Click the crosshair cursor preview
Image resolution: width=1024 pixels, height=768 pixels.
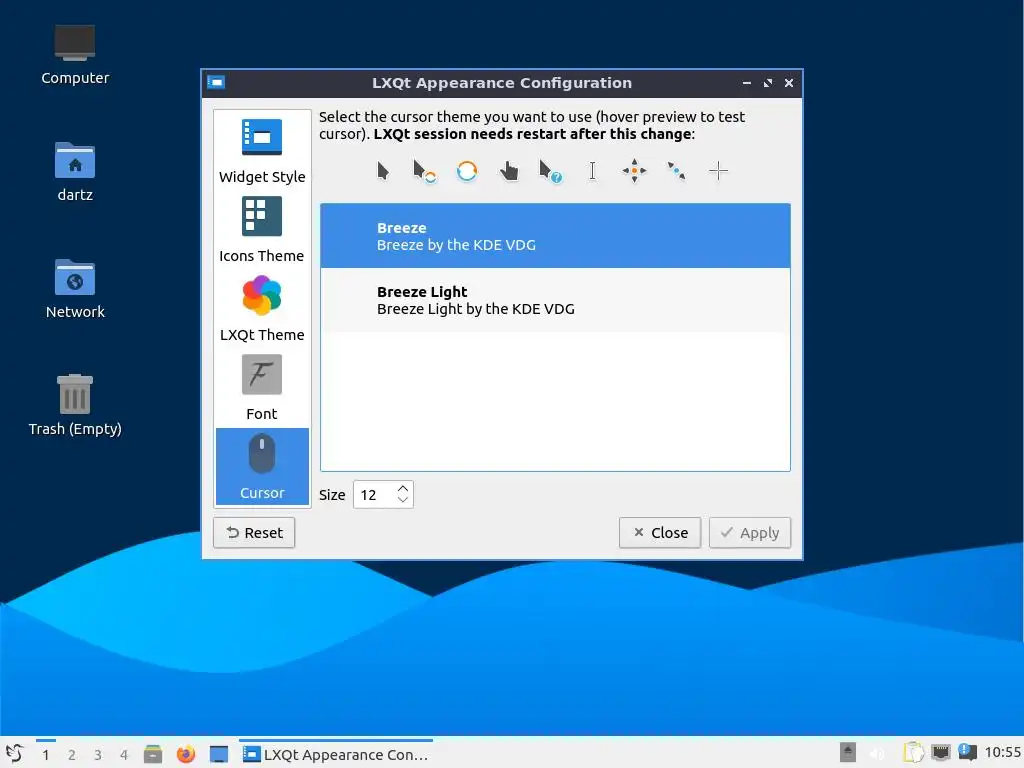click(718, 171)
